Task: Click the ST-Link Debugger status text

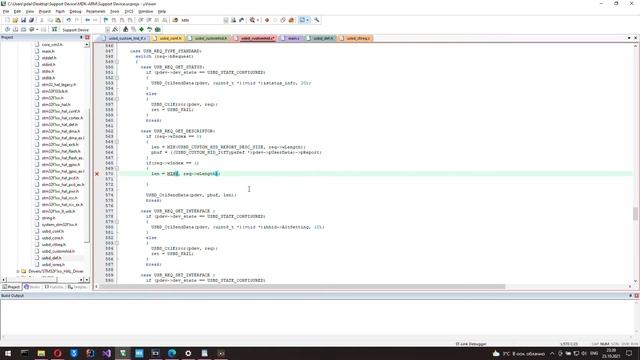Action: [x=471, y=344]
